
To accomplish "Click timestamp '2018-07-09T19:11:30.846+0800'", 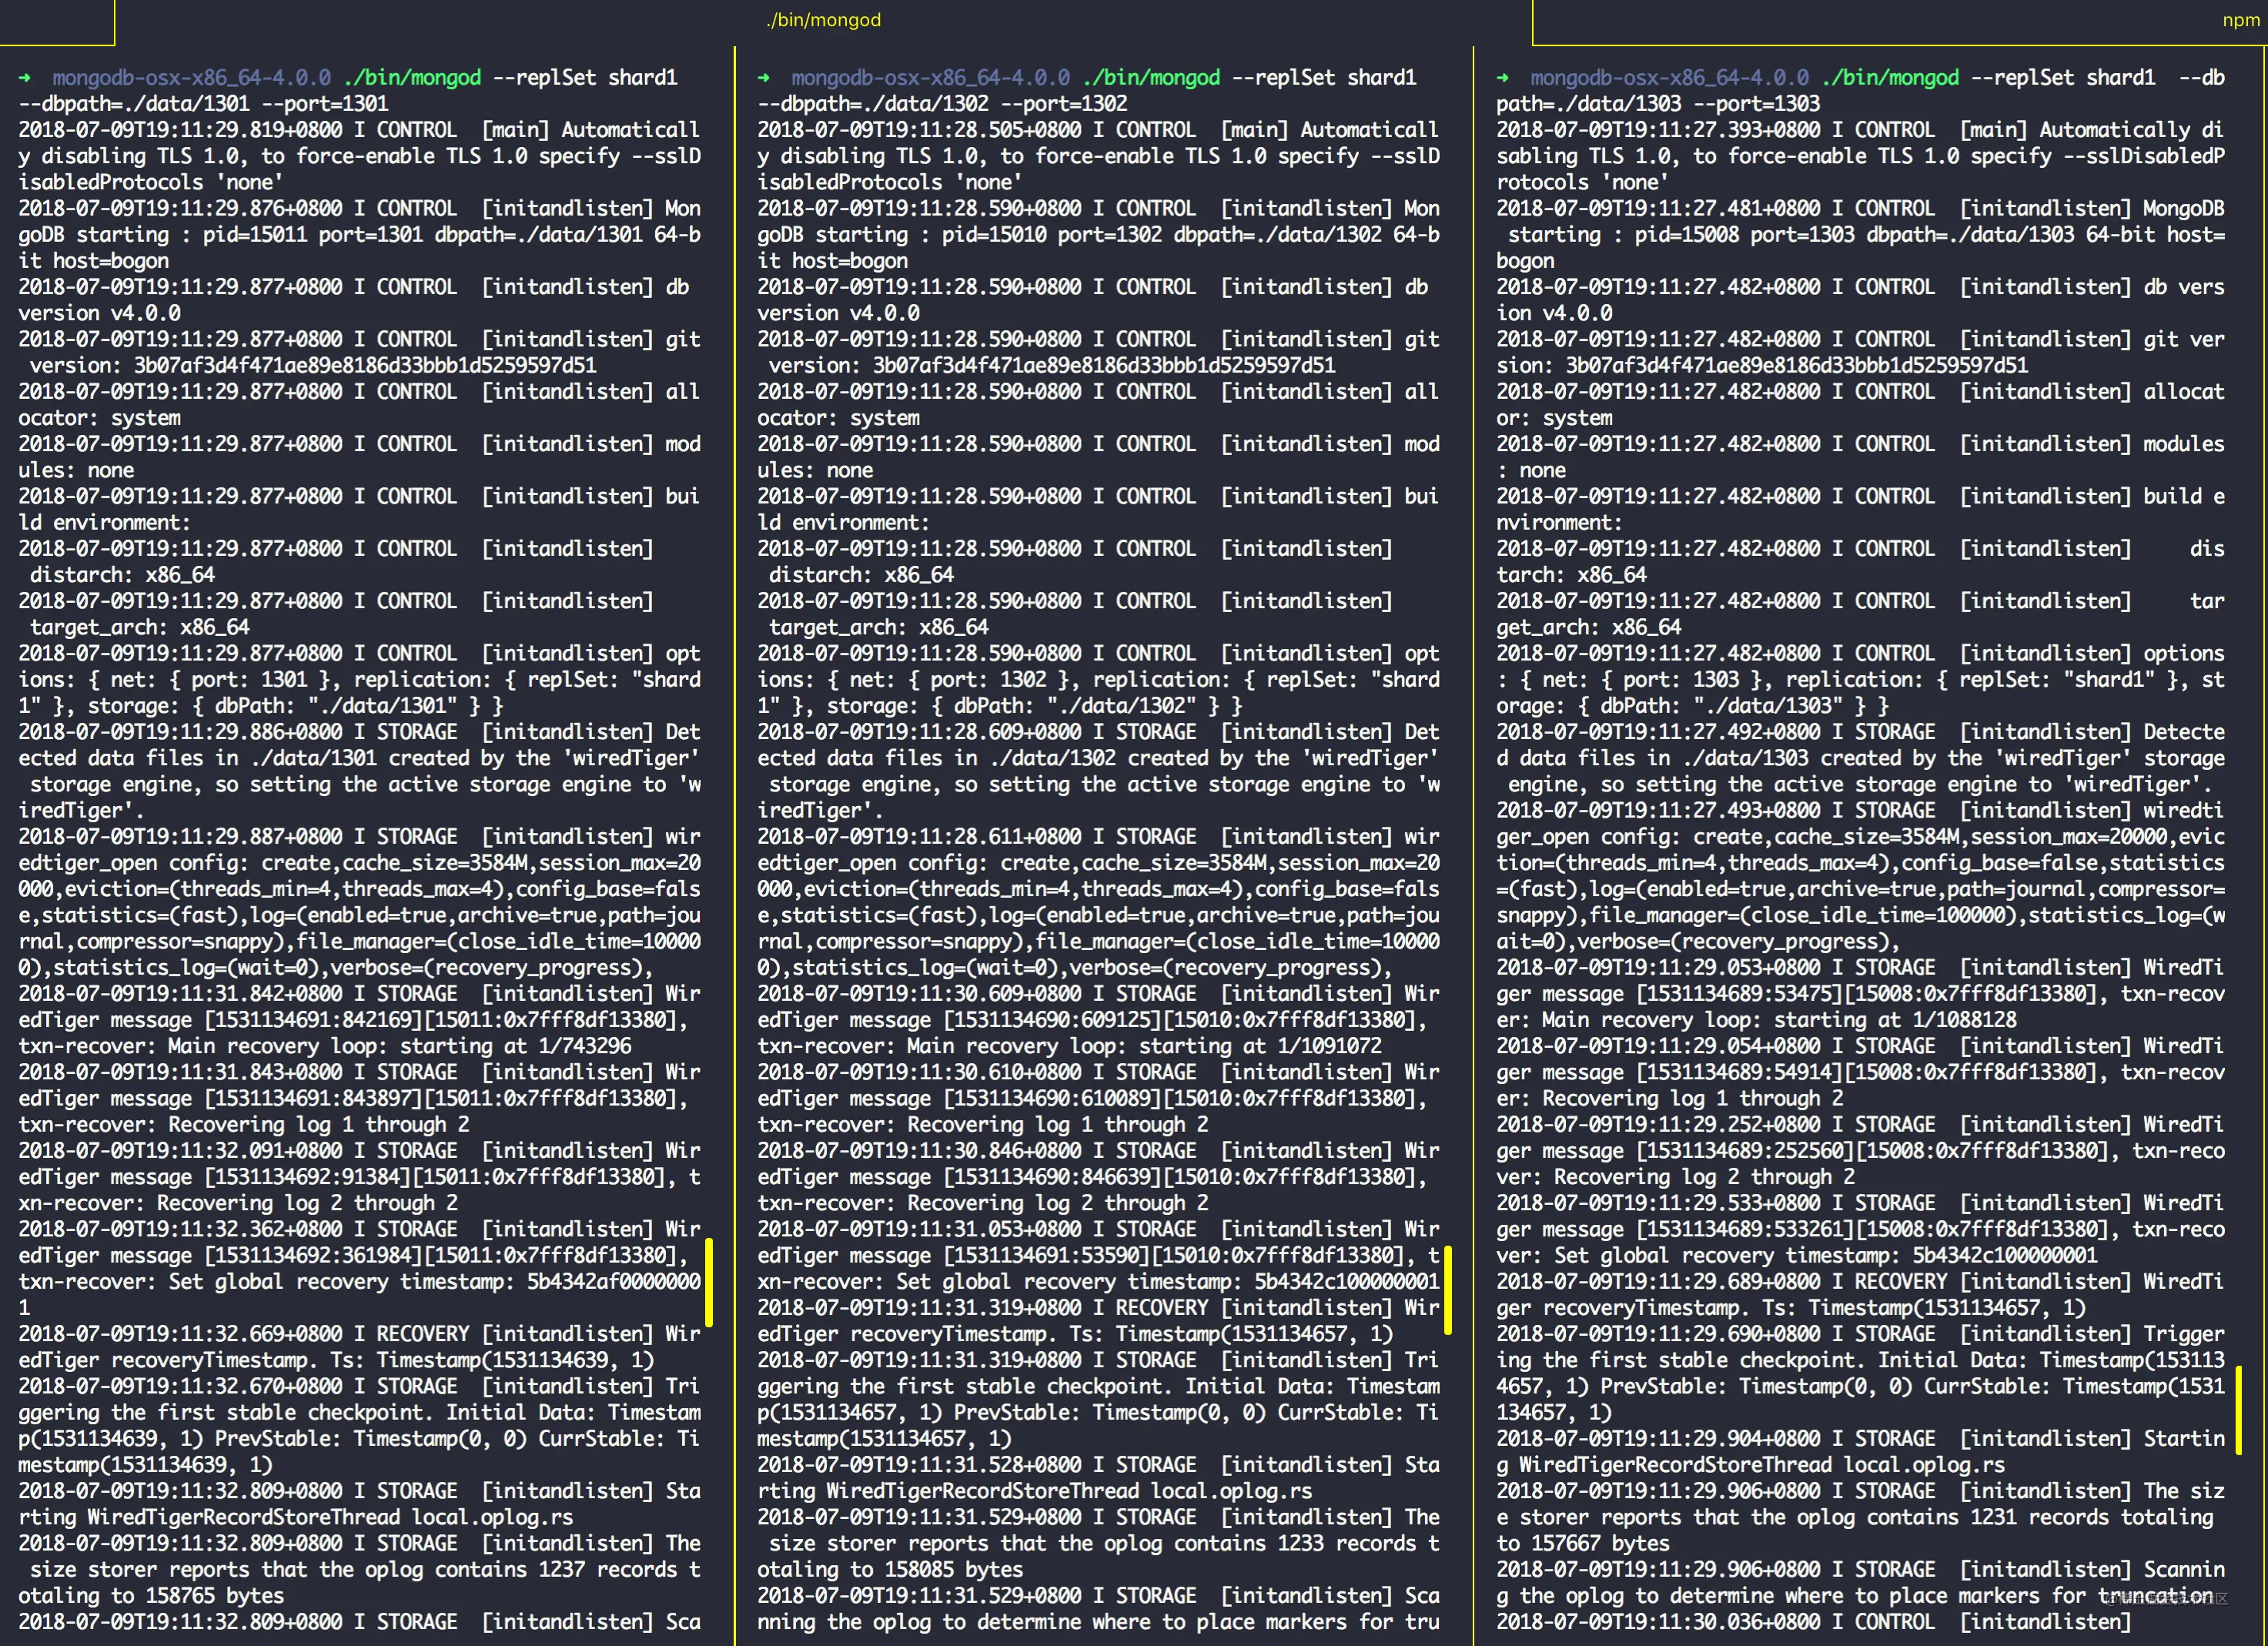I will tap(919, 1151).
